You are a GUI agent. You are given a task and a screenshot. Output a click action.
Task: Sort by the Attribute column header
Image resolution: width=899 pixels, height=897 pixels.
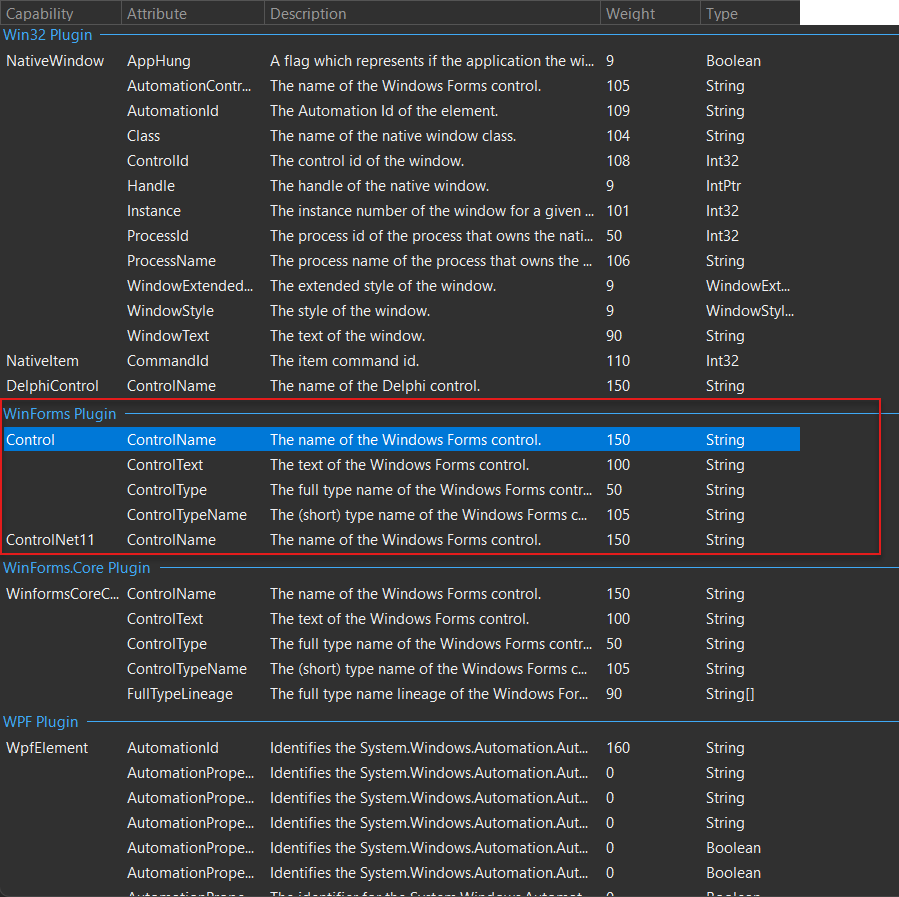[x=193, y=13]
